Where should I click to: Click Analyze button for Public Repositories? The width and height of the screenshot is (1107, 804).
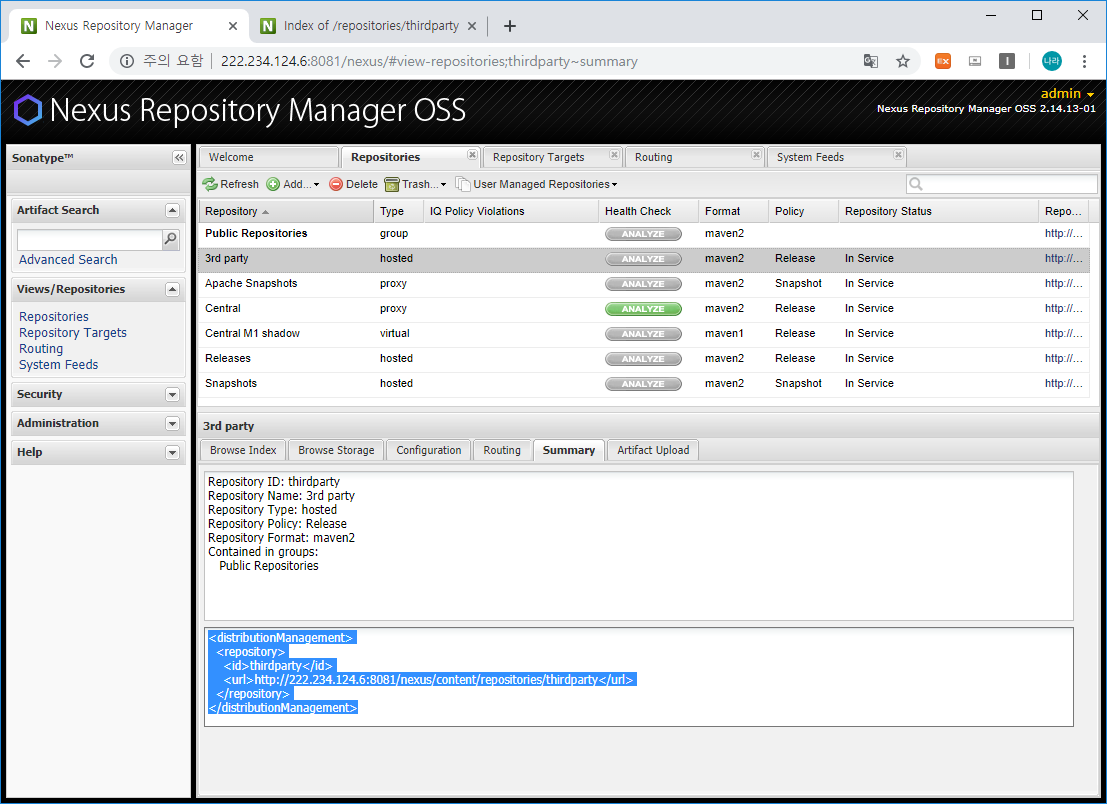643,234
